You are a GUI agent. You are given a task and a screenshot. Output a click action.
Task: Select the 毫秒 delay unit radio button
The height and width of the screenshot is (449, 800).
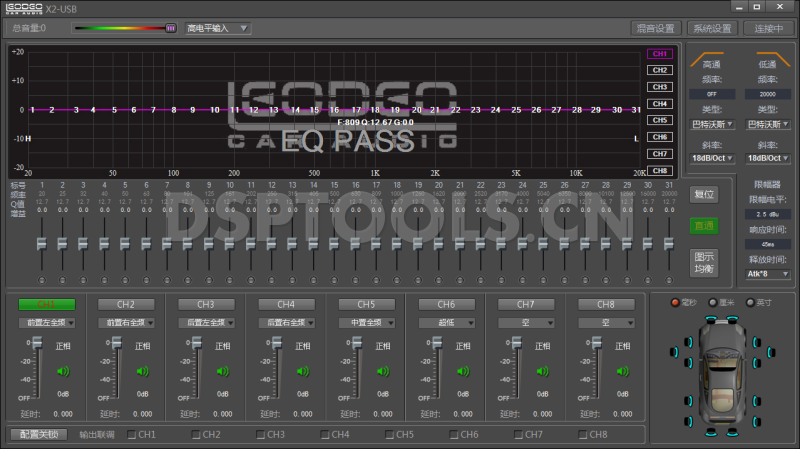coord(675,303)
